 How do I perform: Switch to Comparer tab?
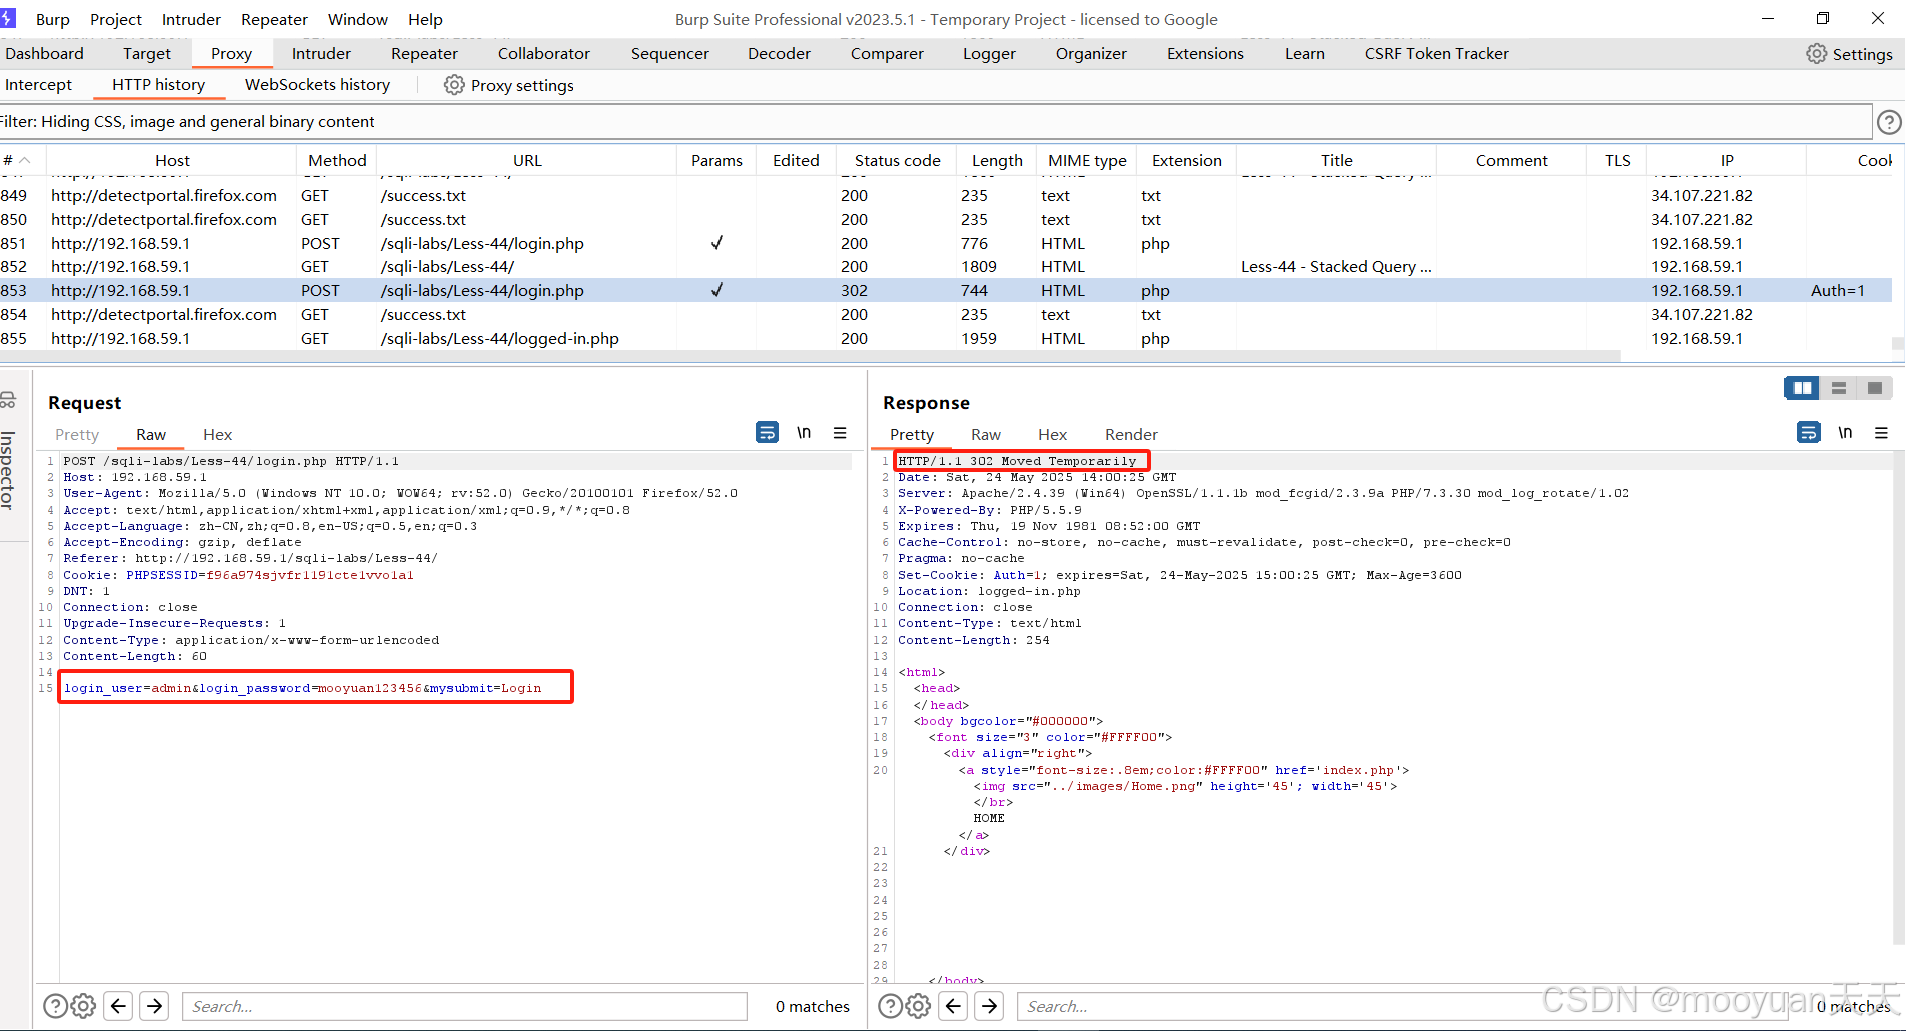click(887, 54)
